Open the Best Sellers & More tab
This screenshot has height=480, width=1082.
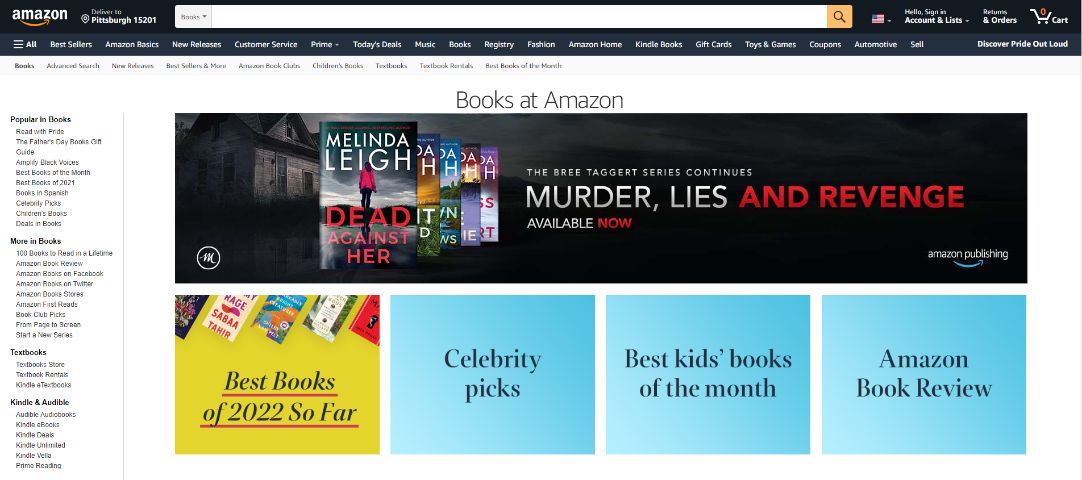pos(196,66)
